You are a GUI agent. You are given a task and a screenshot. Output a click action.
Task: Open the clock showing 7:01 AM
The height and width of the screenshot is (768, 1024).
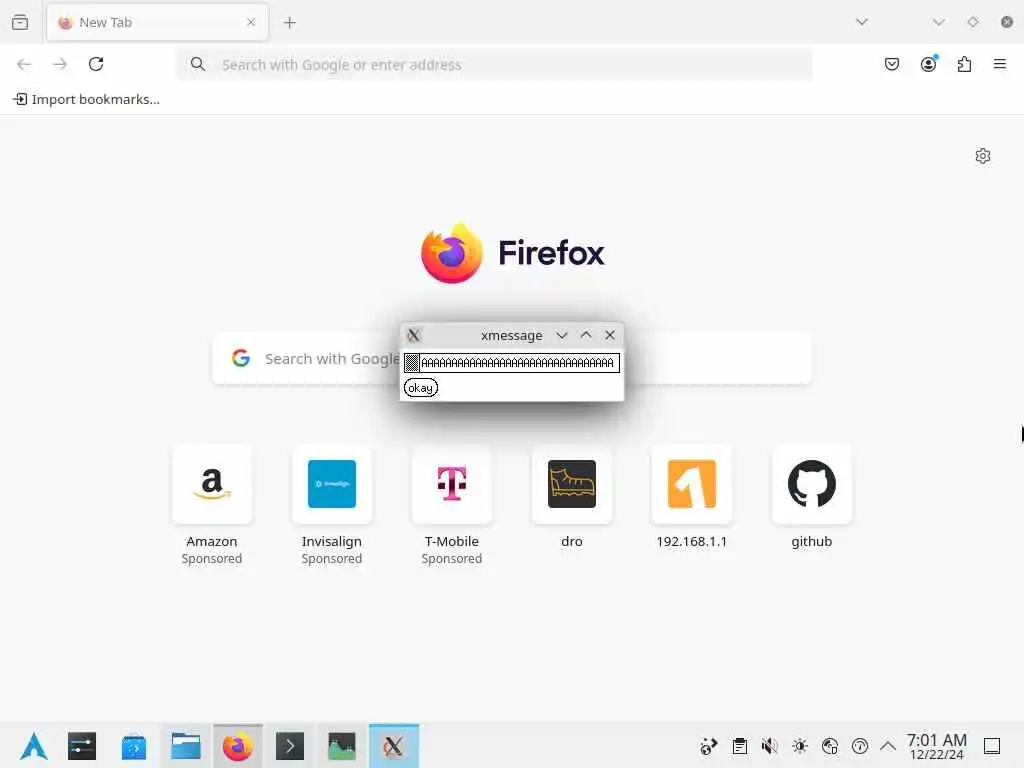click(x=936, y=746)
